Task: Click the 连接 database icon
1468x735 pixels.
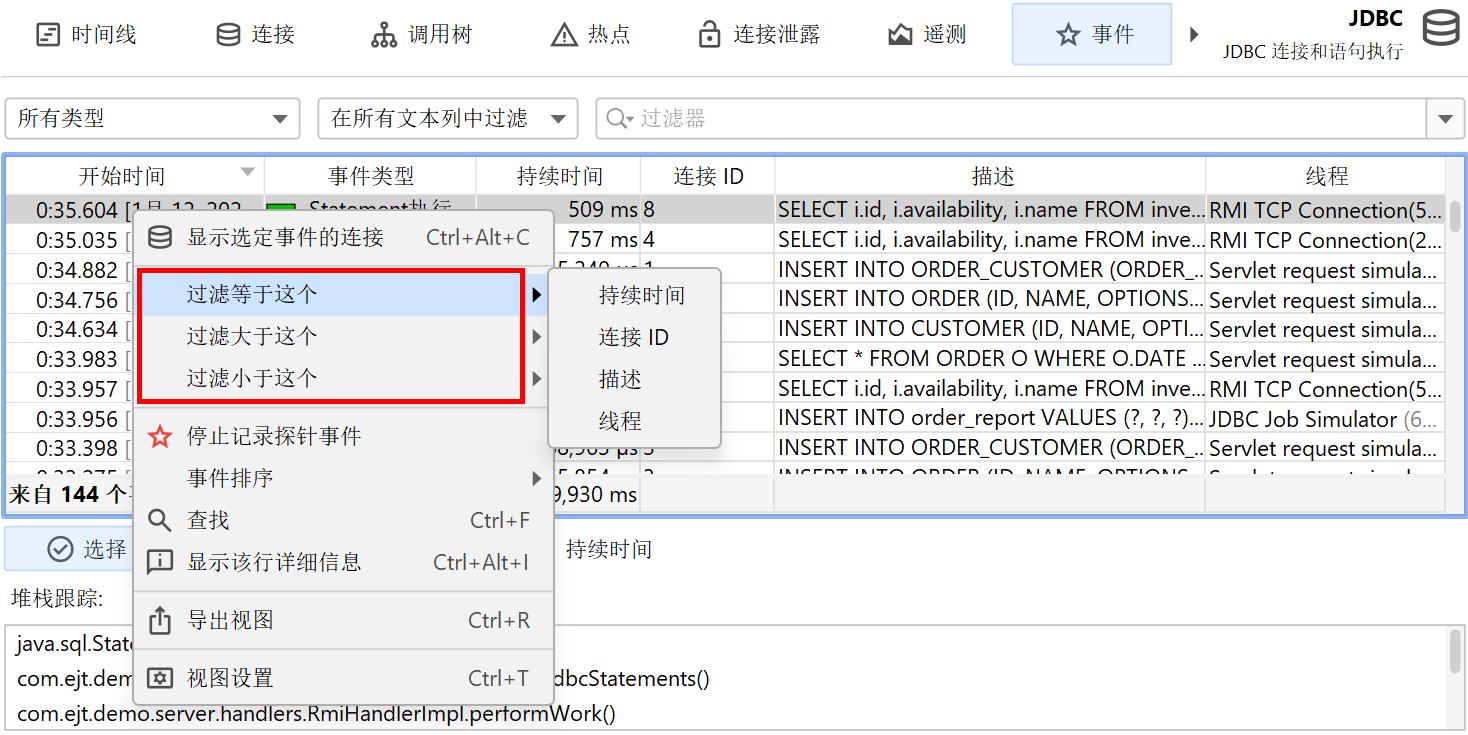Action: point(228,35)
